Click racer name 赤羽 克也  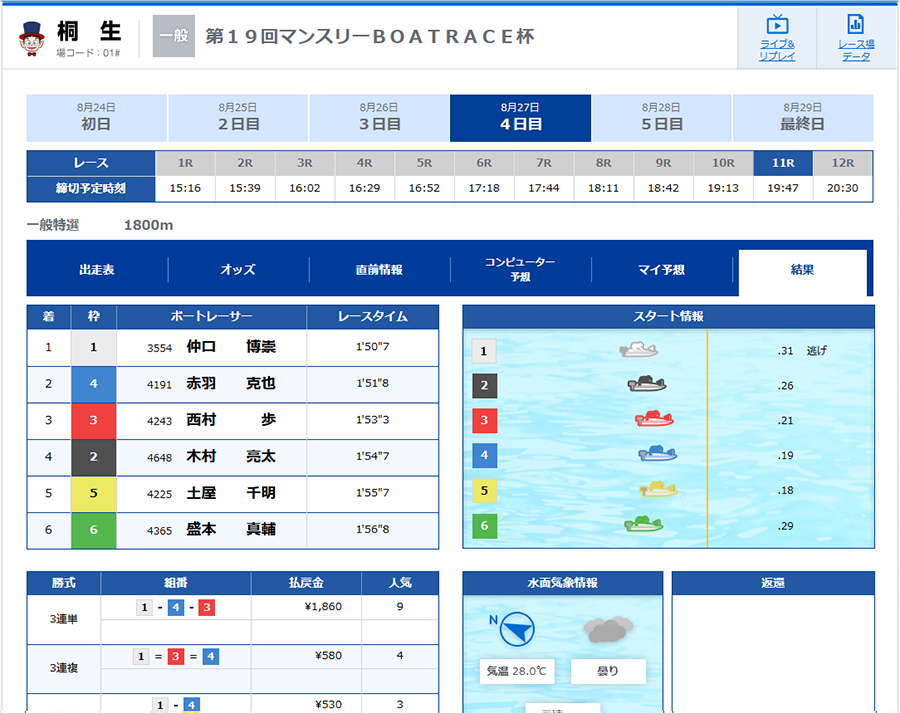coord(231,383)
